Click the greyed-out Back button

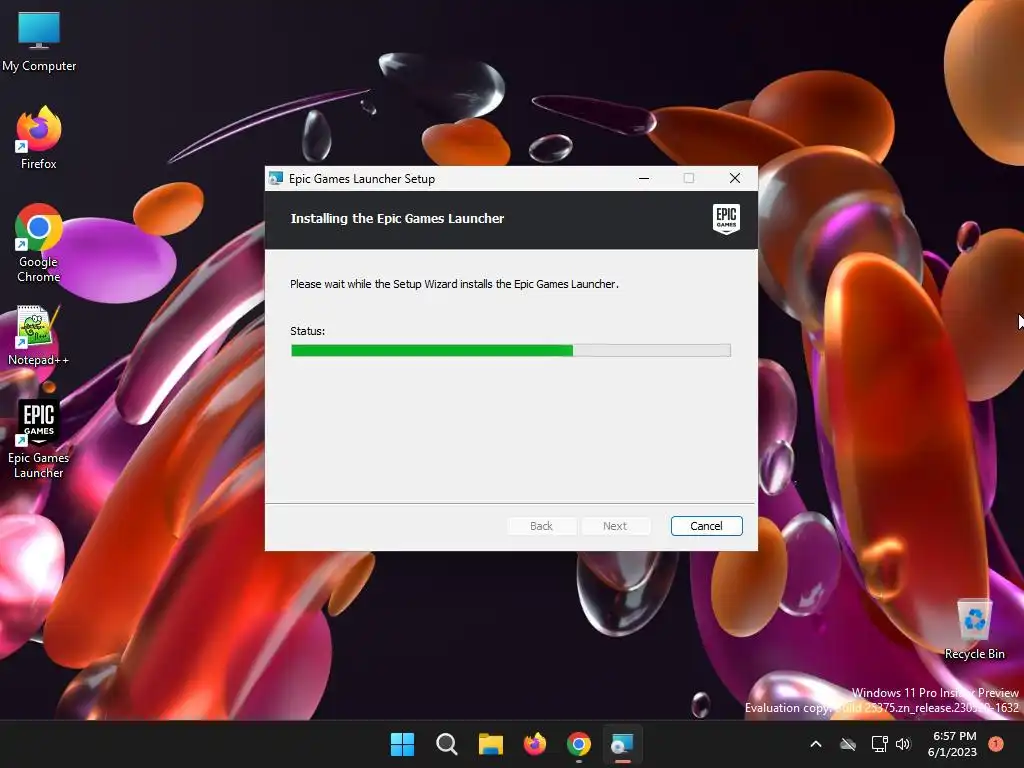(541, 526)
